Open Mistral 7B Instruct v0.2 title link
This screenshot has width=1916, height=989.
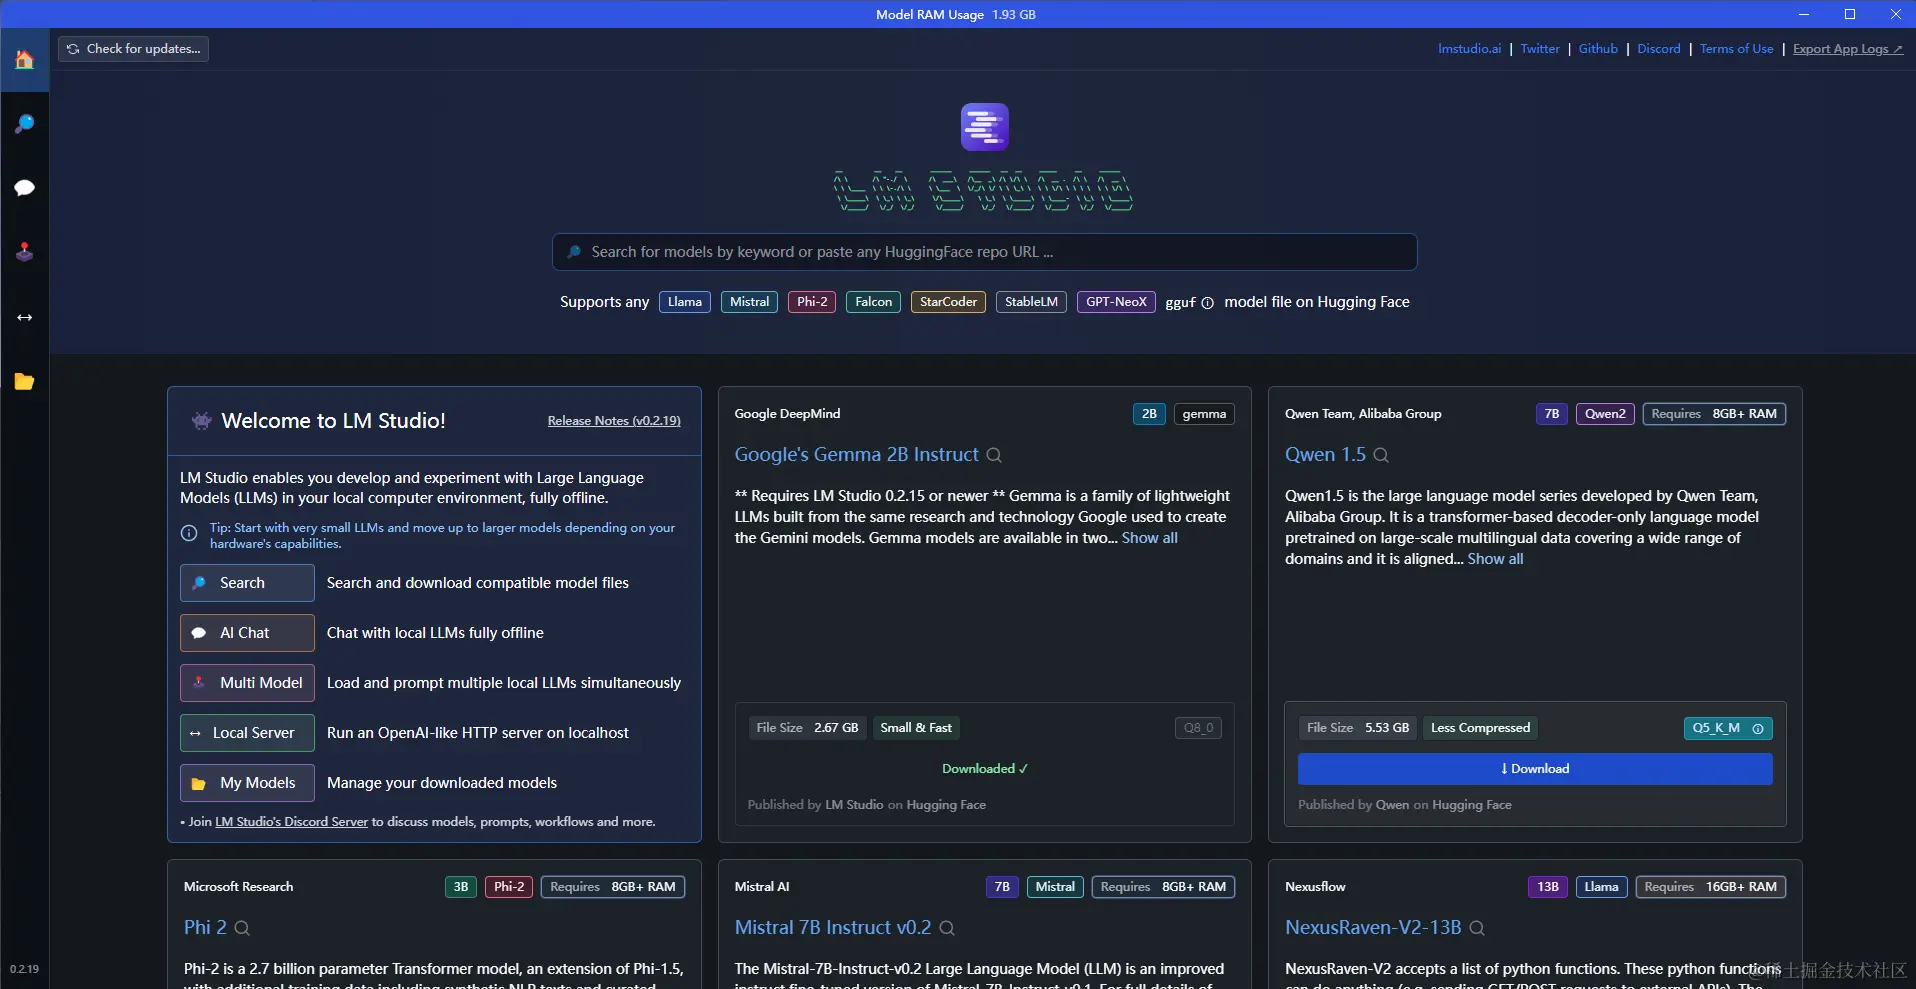pyautogui.click(x=832, y=928)
